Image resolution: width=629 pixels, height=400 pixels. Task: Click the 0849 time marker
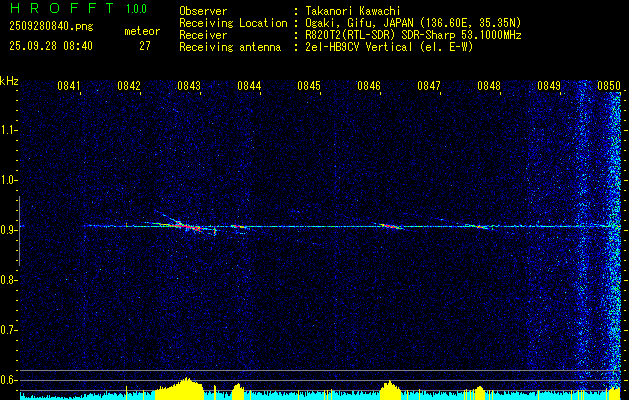click(x=549, y=86)
